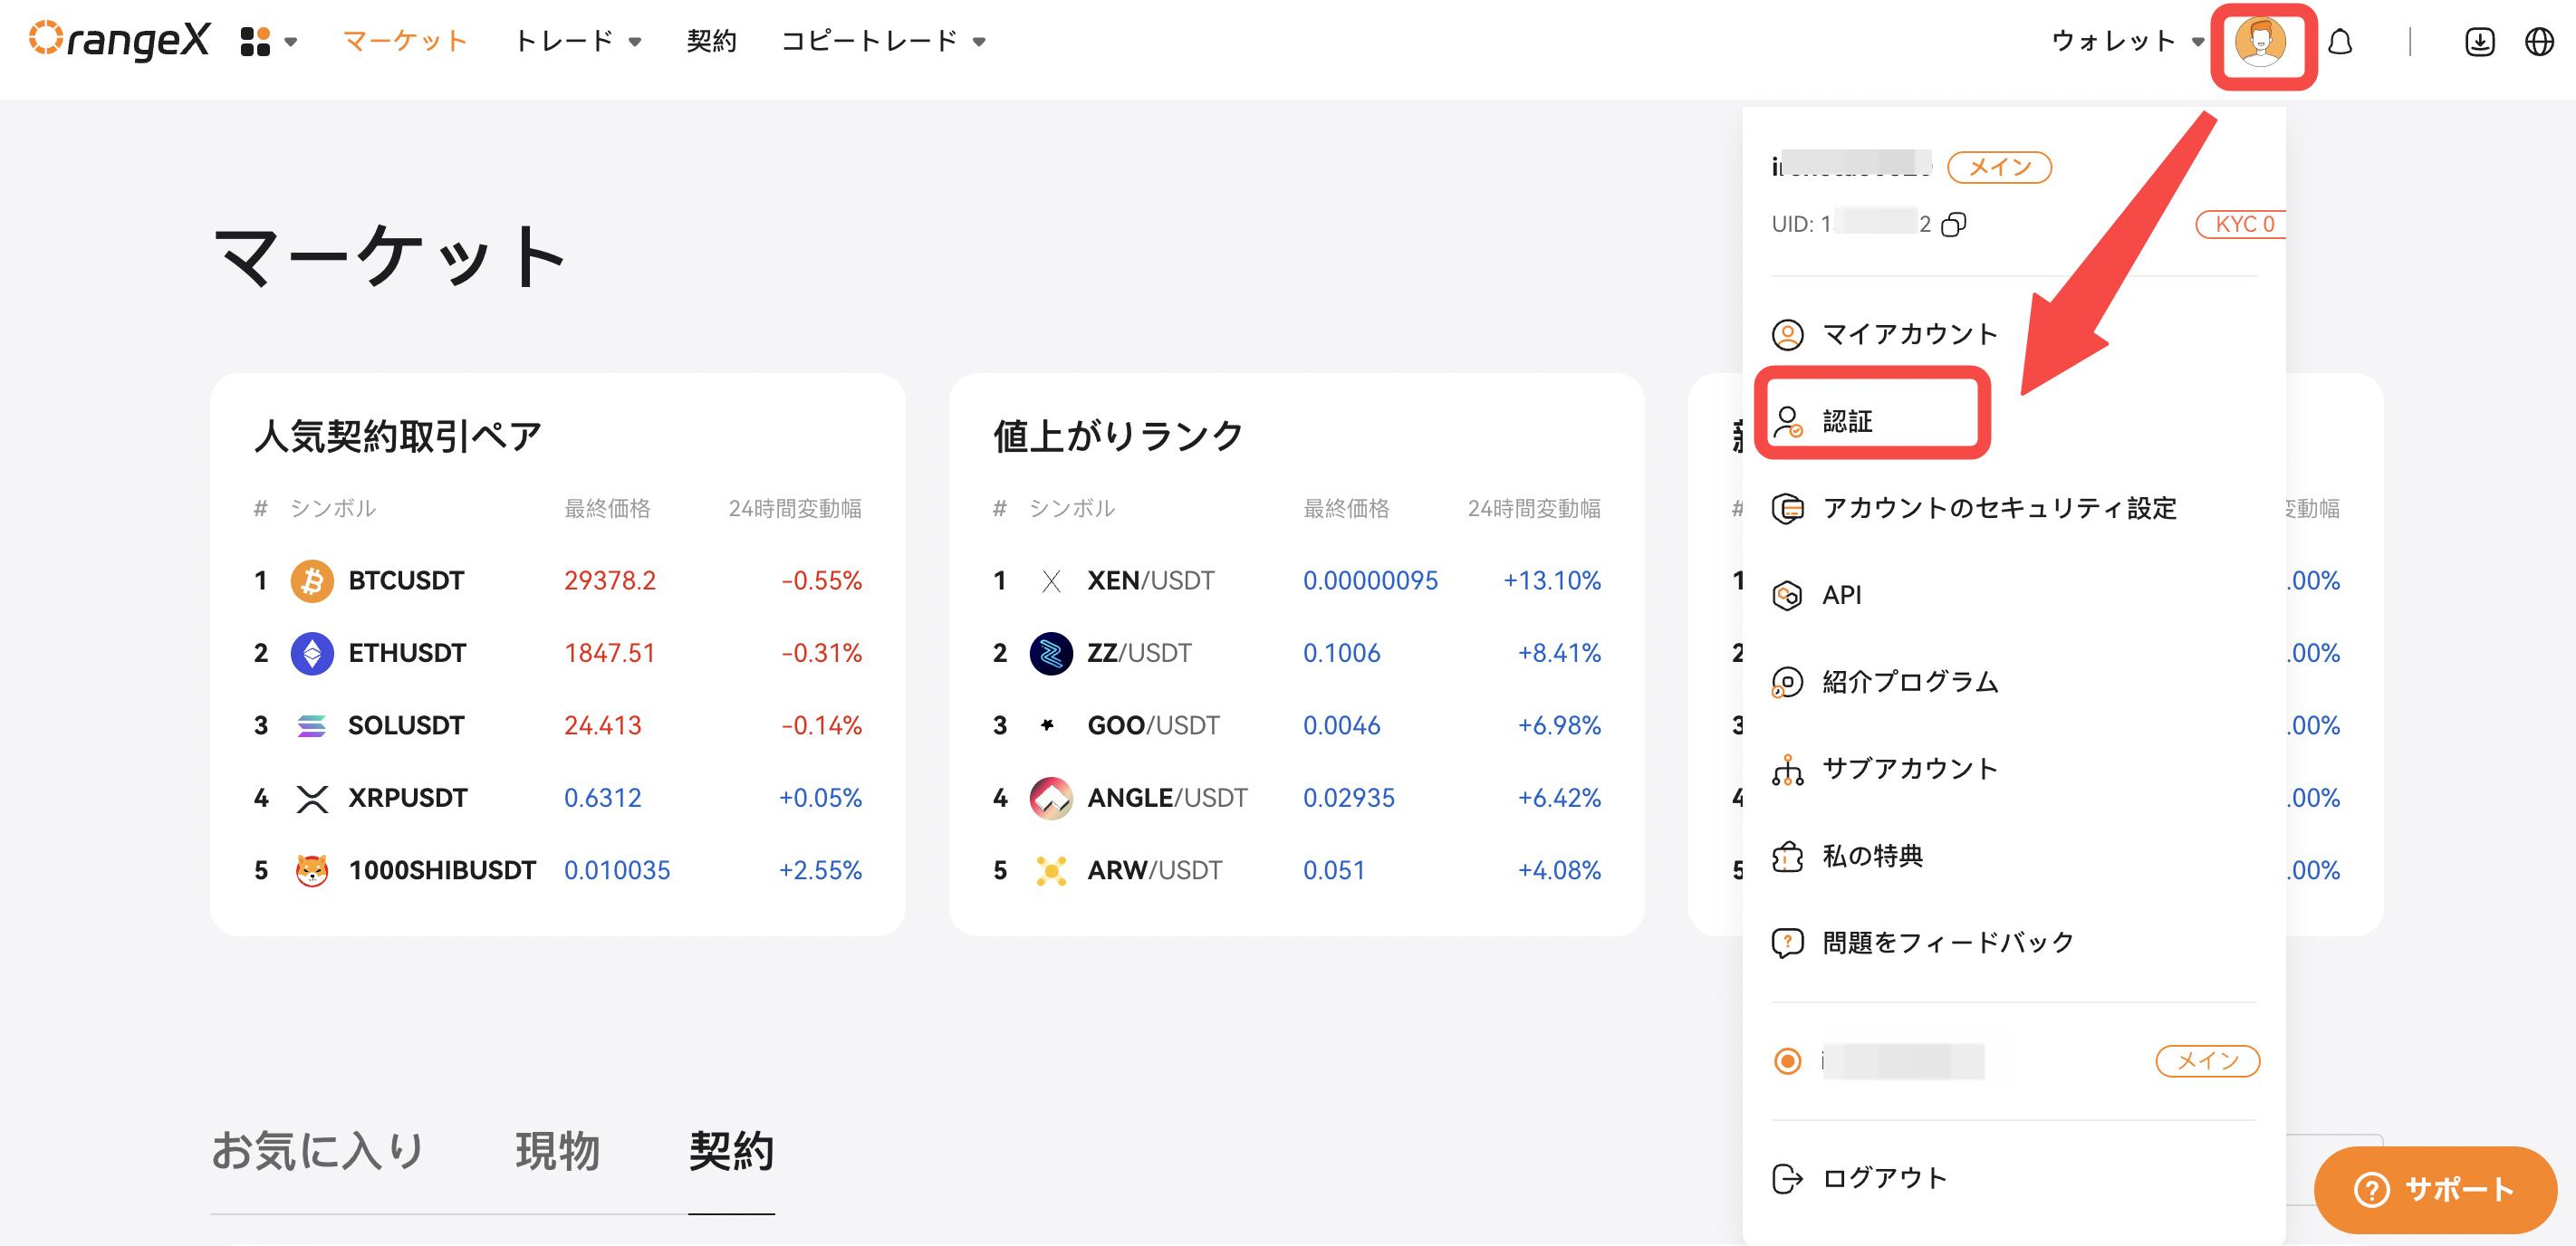This screenshot has width=2576, height=1246.
Task: Click the XRPUSDT icon
Action: point(312,798)
